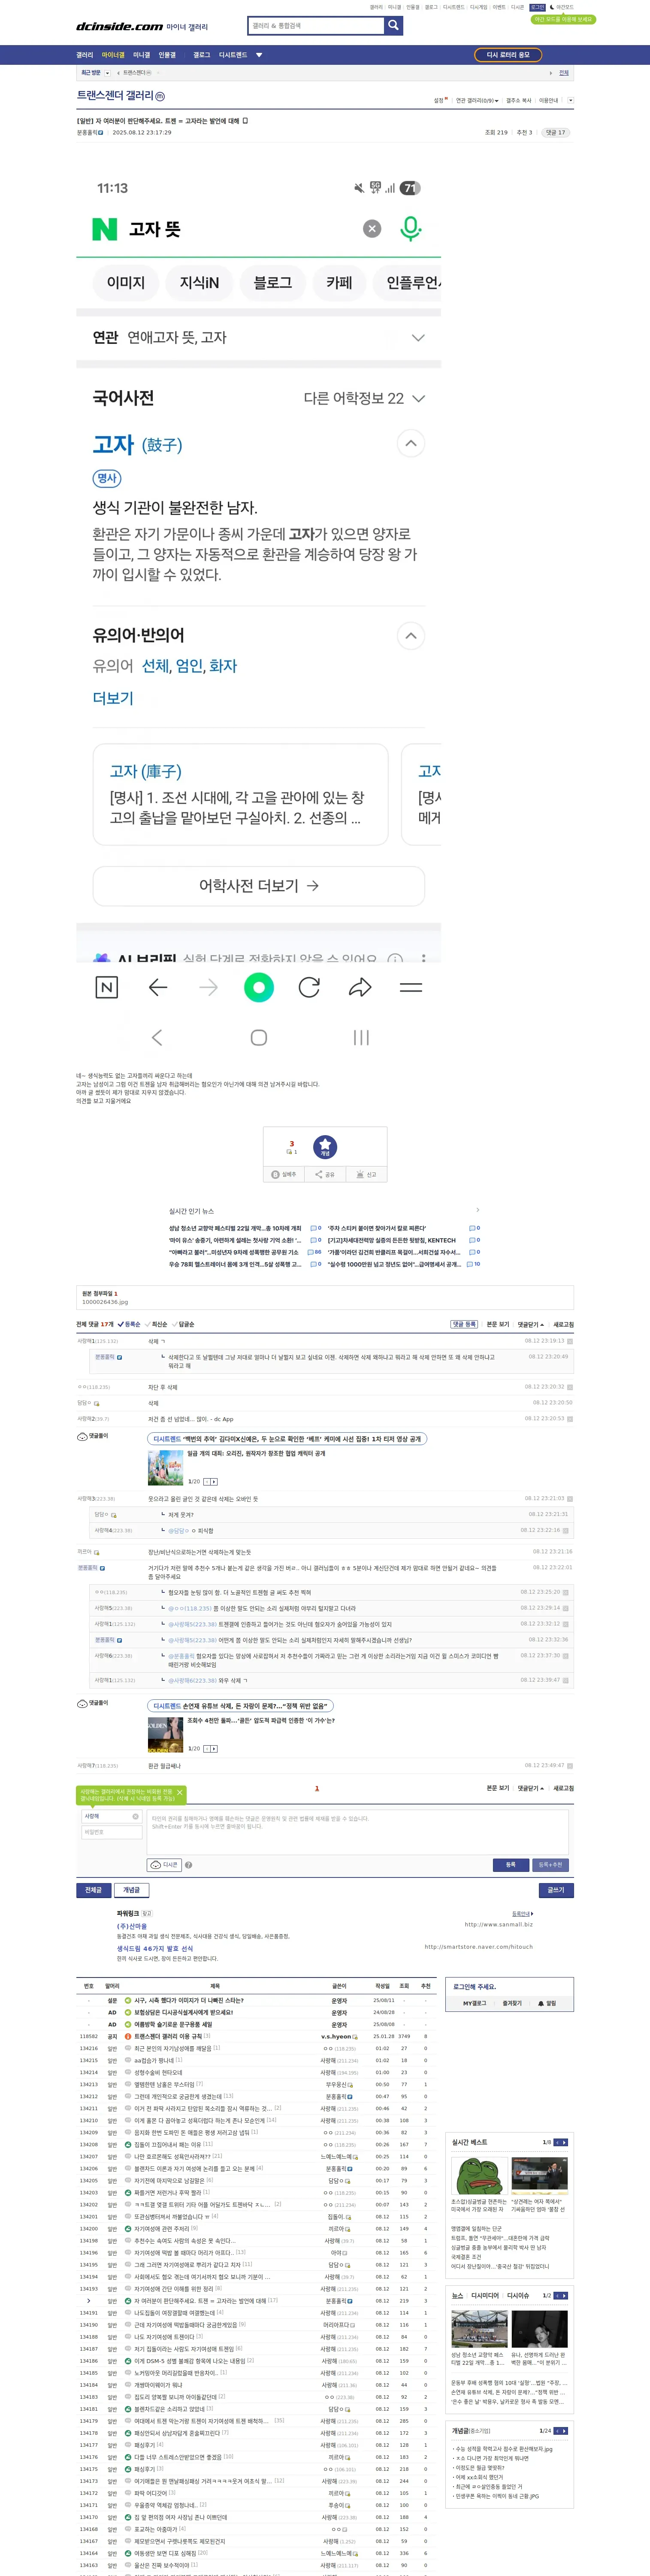Click the 등록+추천 button
The image size is (650, 2576).
[551, 1865]
